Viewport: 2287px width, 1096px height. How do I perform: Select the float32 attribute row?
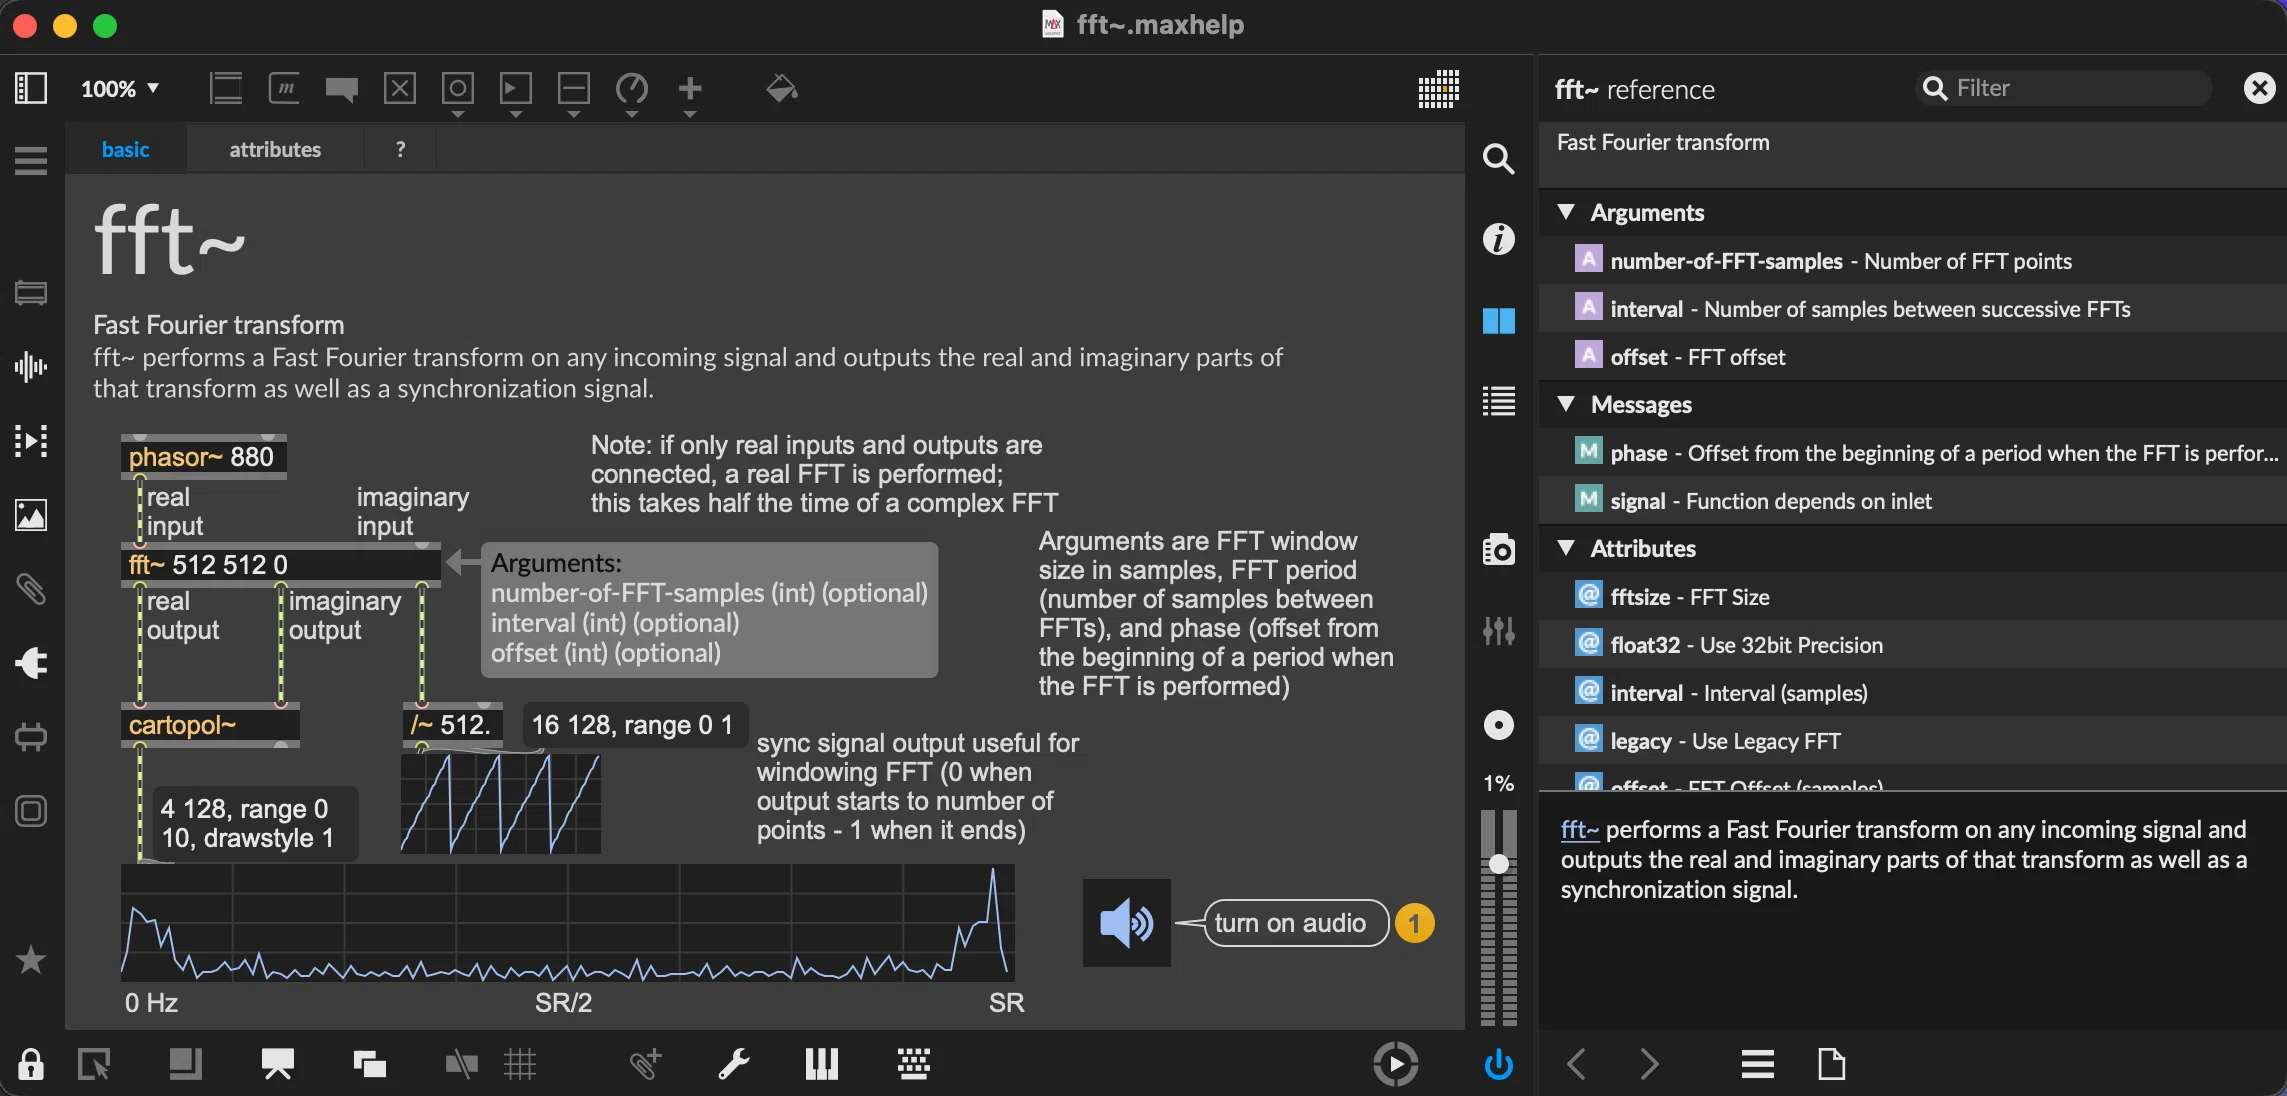pos(1912,645)
